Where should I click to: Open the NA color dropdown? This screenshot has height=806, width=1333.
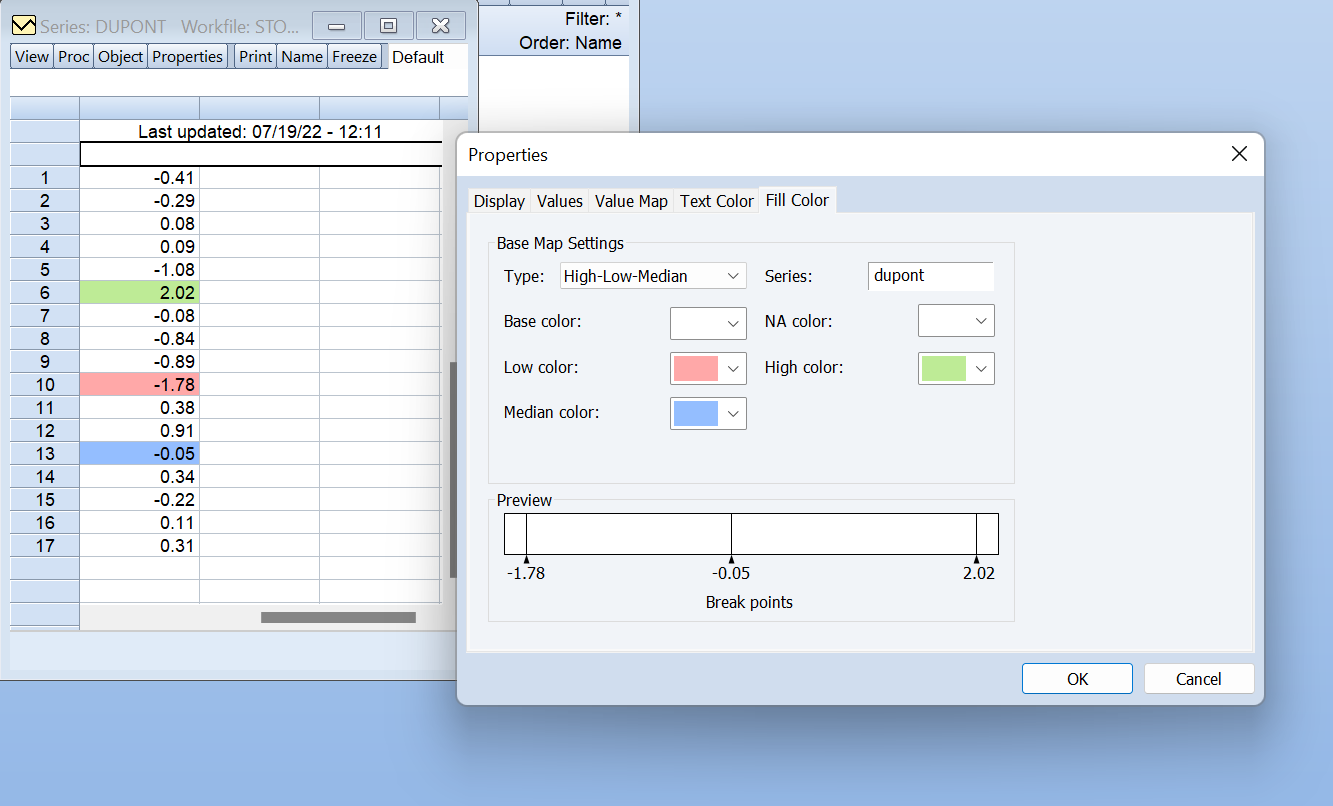[x=956, y=320]
